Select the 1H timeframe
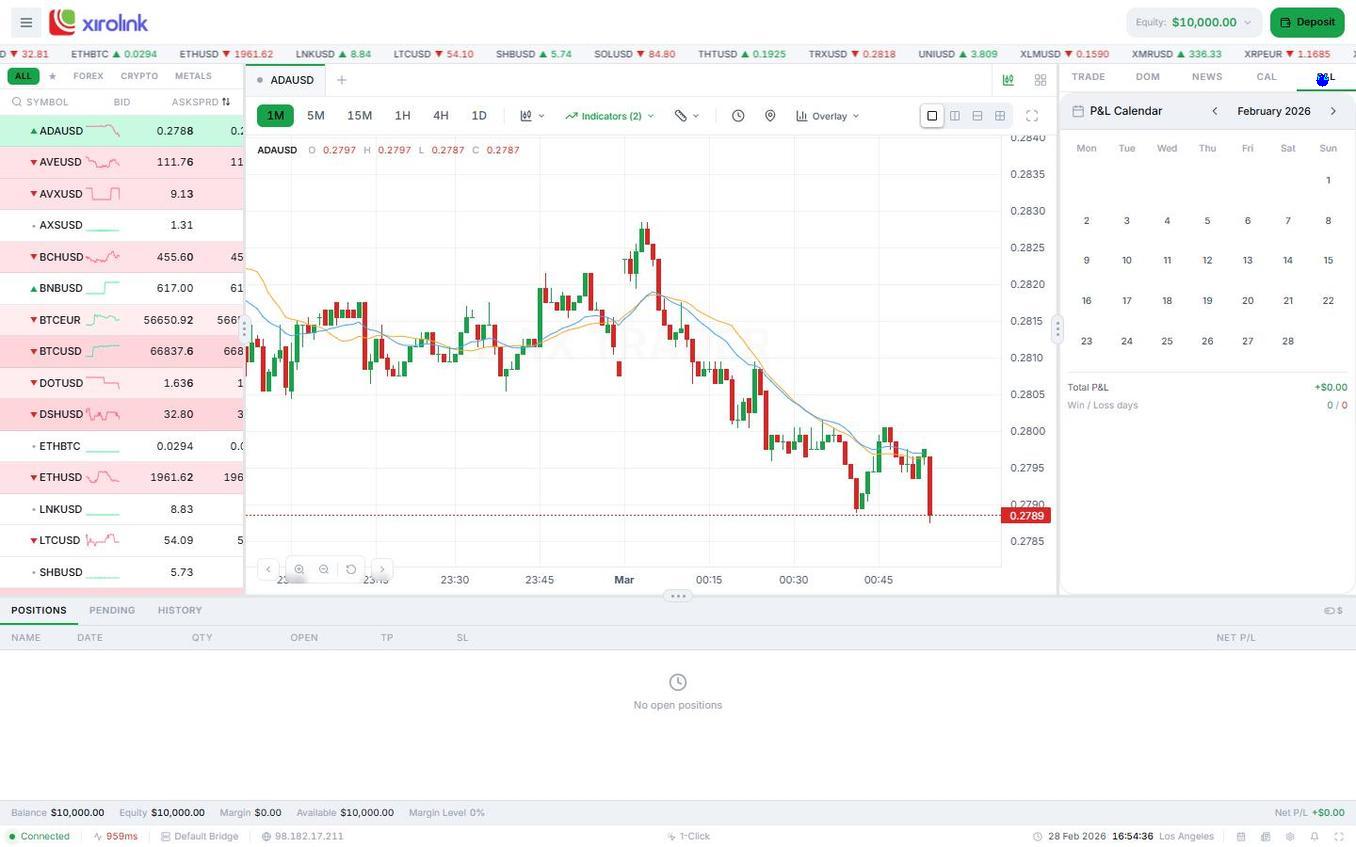Viewport: 1356px width, 847px height. pyautogui.click(x=402, y=116)
